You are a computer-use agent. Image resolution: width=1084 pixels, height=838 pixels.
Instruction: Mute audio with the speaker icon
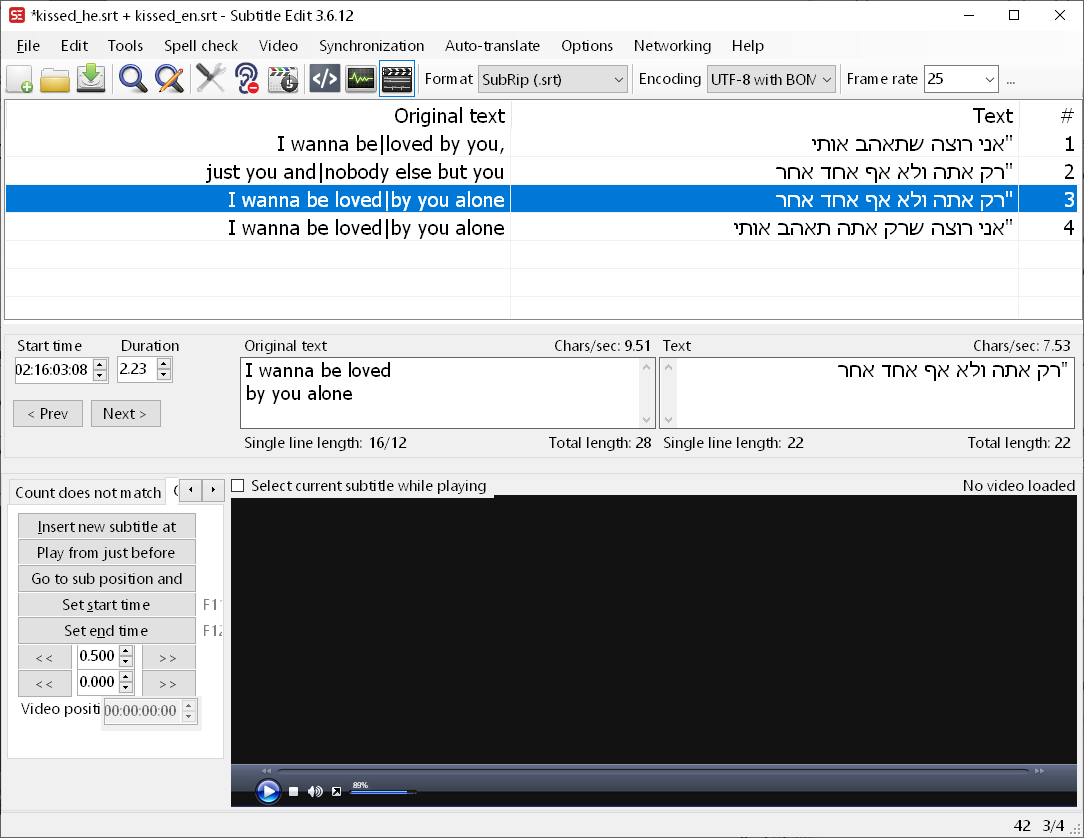tap(315, 791)
